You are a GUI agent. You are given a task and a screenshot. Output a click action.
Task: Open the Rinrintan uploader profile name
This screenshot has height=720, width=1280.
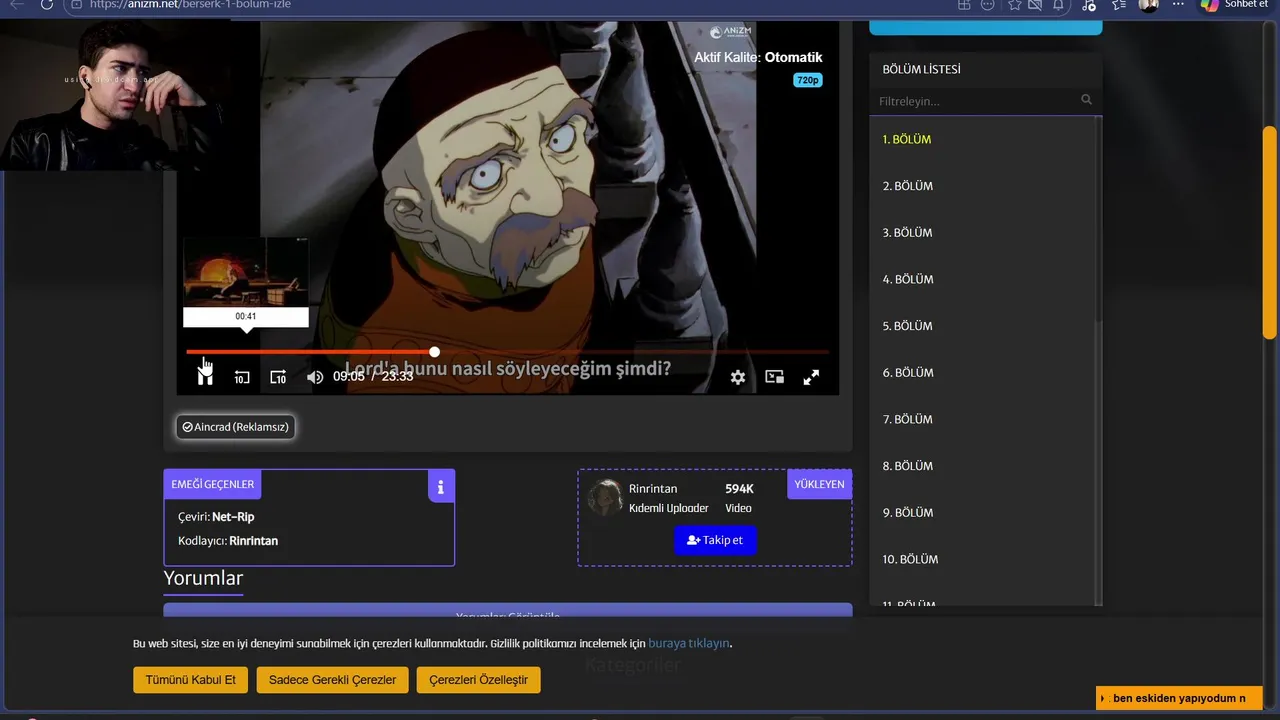point(653,489)
